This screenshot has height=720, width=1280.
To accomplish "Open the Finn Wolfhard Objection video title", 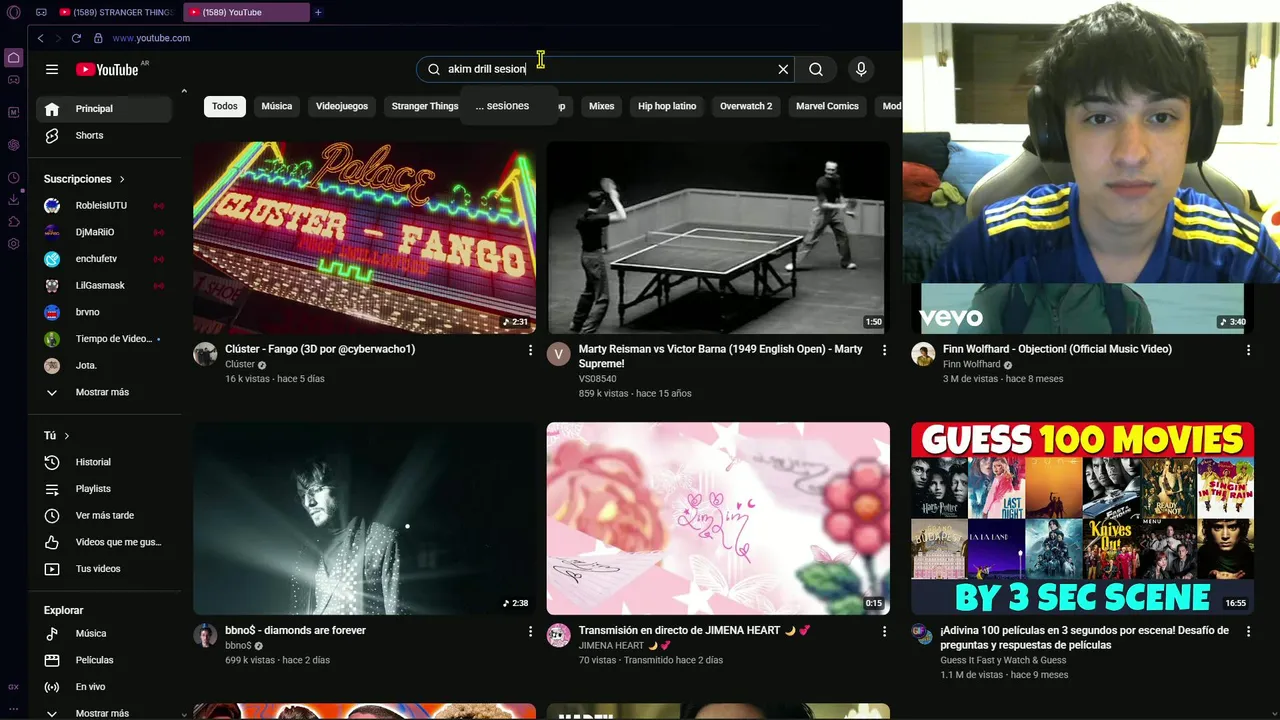I will (1056, 349).
